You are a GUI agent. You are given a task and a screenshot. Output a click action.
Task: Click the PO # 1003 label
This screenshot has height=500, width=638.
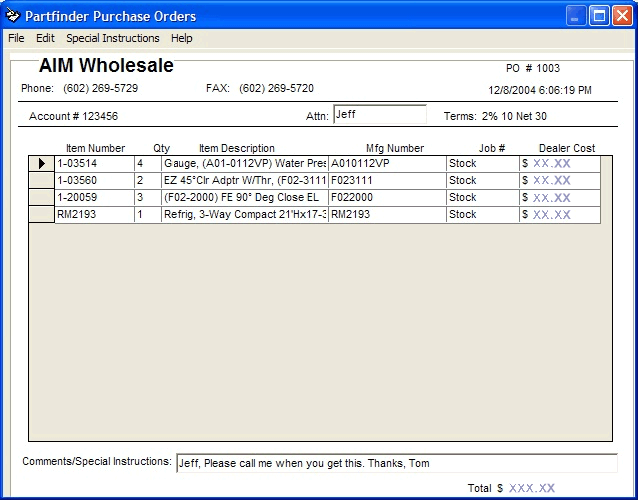[x=533, y=68]
